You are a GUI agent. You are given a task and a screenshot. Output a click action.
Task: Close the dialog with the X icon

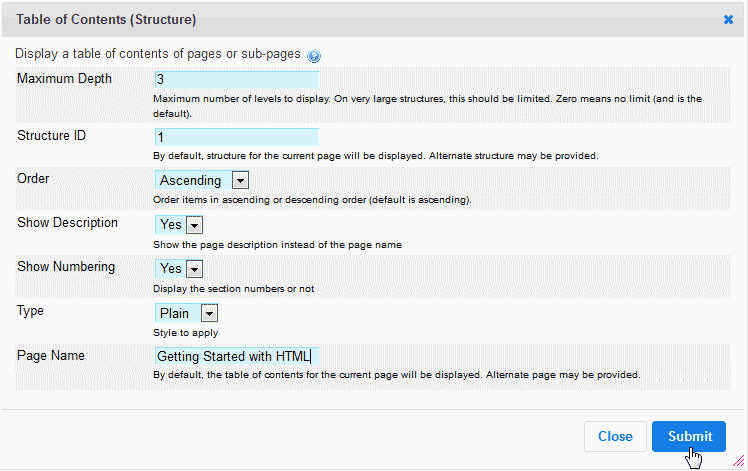point(728,19)
